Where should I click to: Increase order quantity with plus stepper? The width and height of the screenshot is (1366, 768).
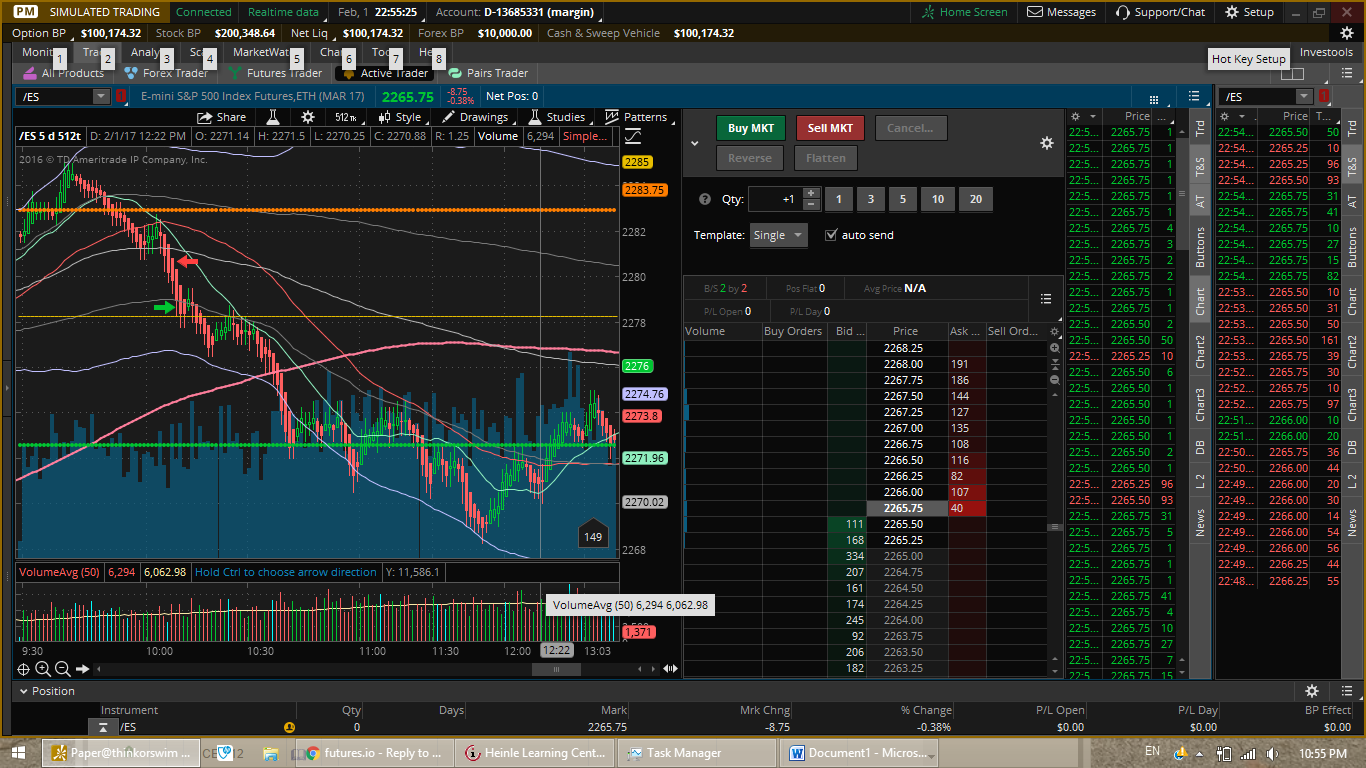click(x=811, y=193)
